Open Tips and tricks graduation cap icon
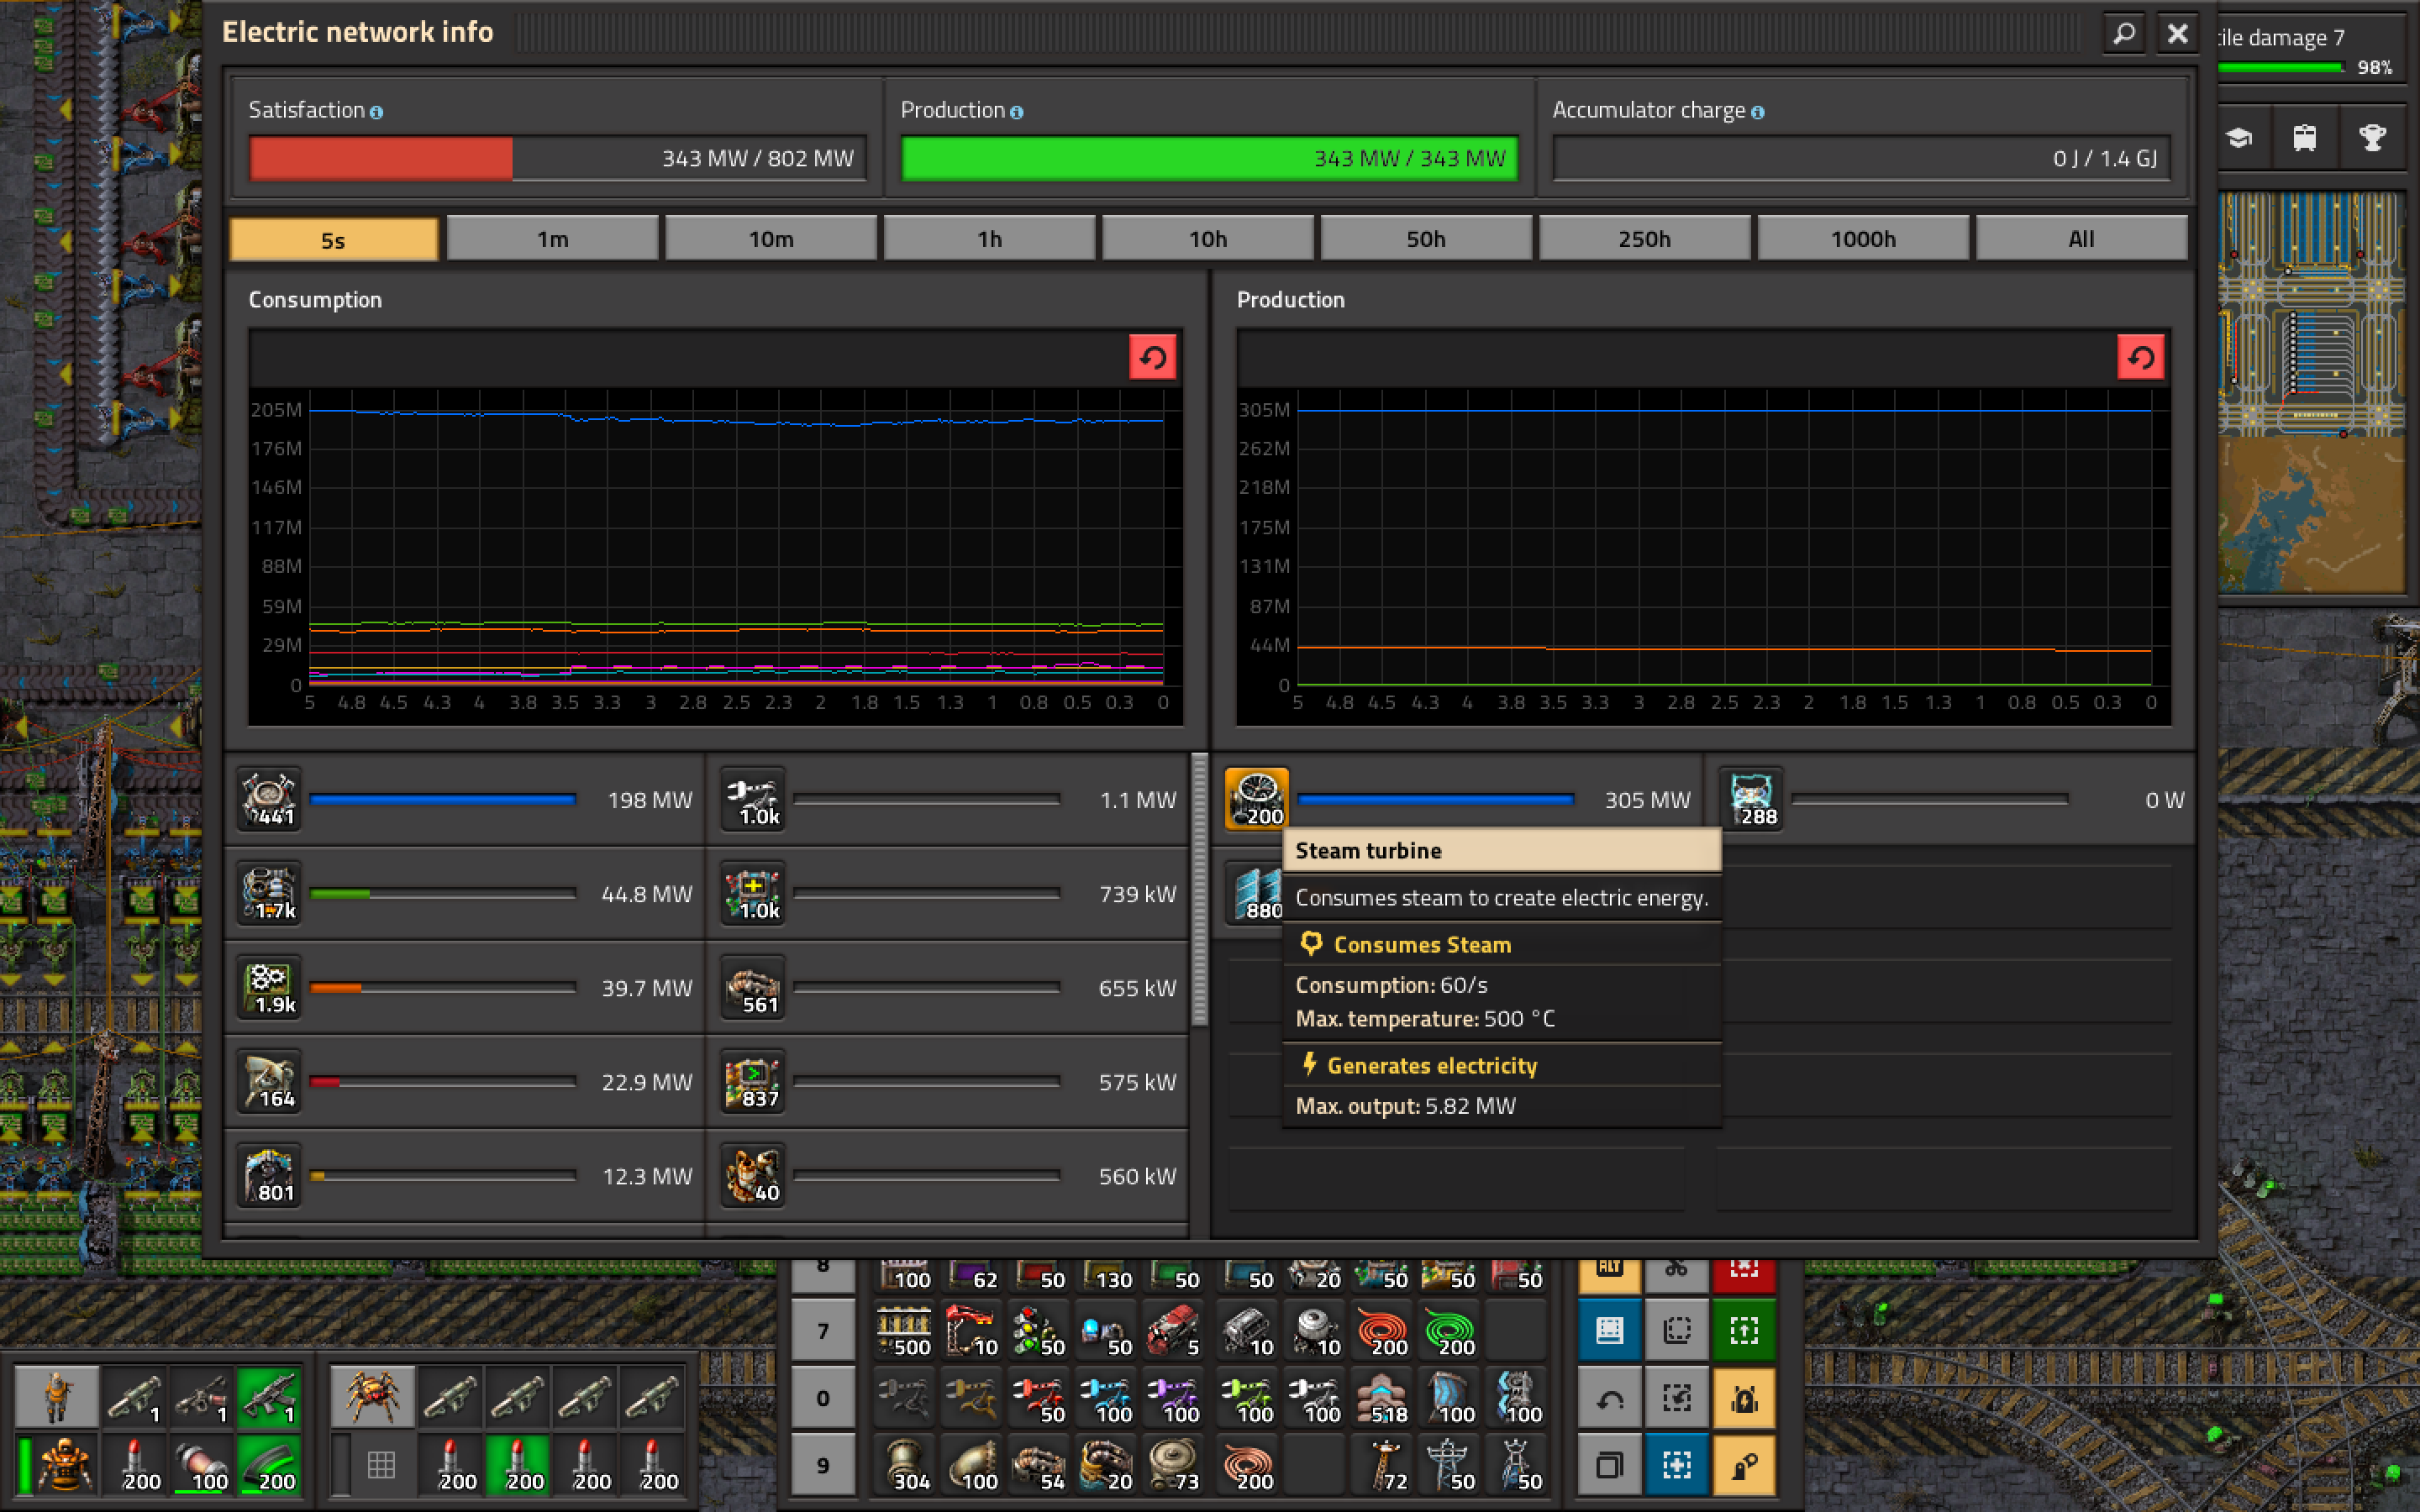 [2239, 138]
